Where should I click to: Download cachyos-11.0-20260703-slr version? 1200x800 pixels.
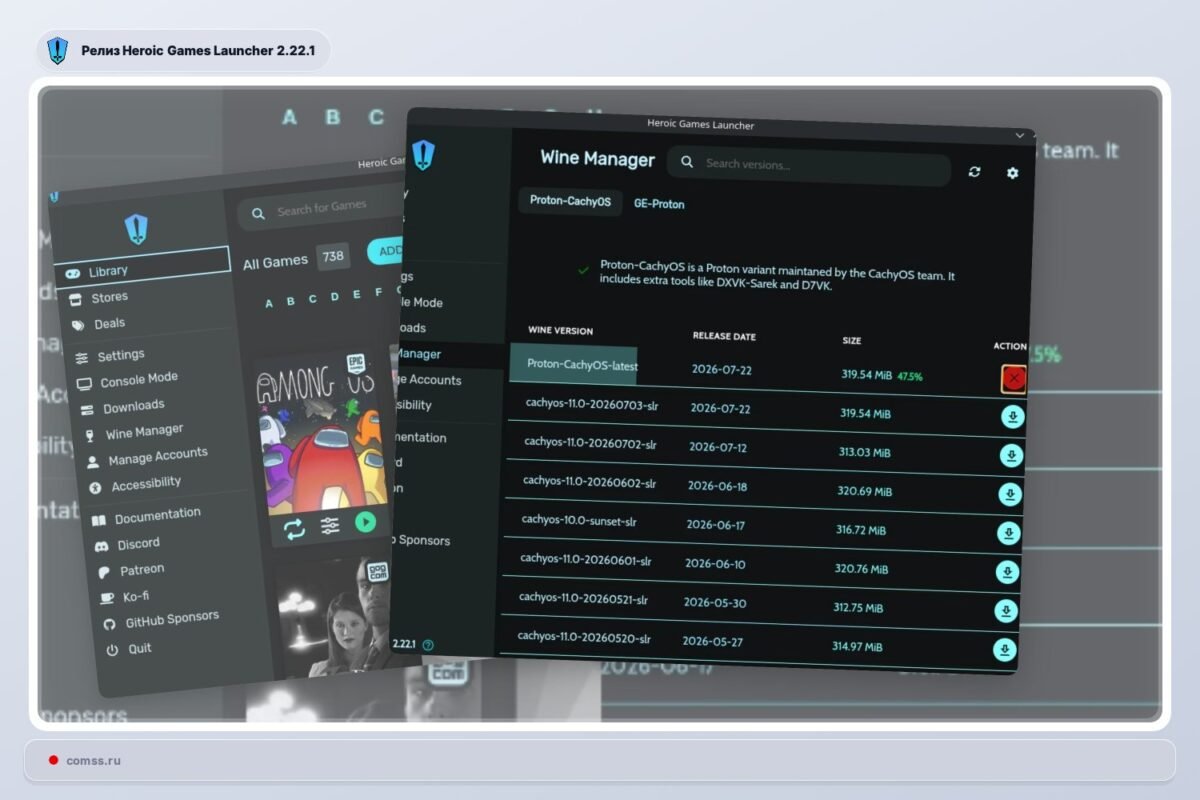click(x=1012, y=417)
